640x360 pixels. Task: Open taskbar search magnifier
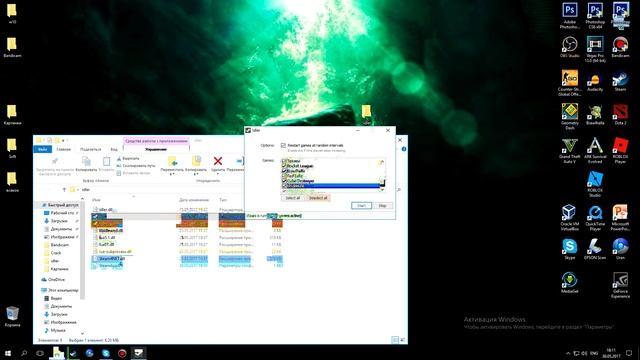[x=24, y=353]
